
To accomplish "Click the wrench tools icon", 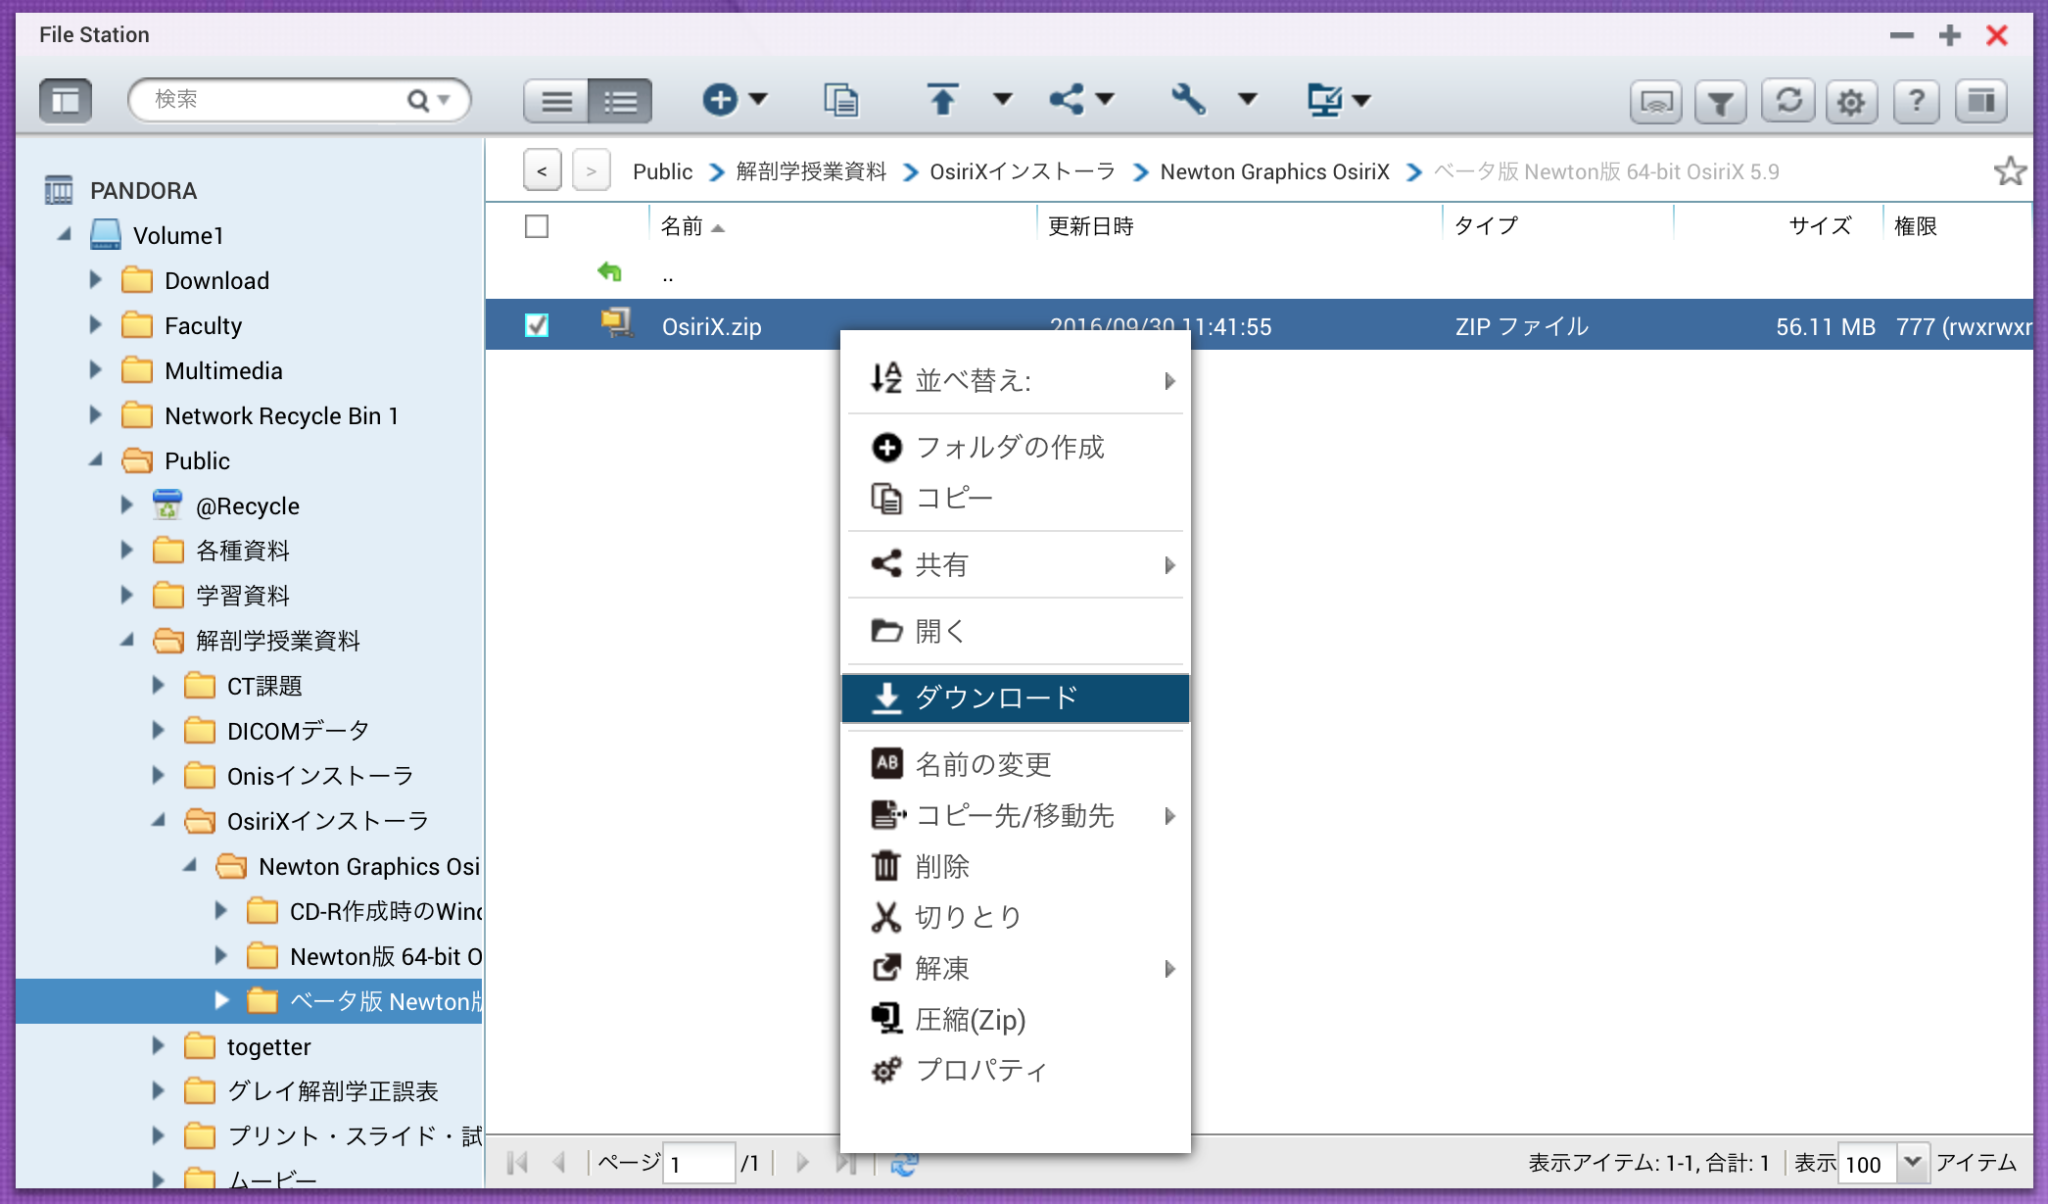I will 1187,99.
